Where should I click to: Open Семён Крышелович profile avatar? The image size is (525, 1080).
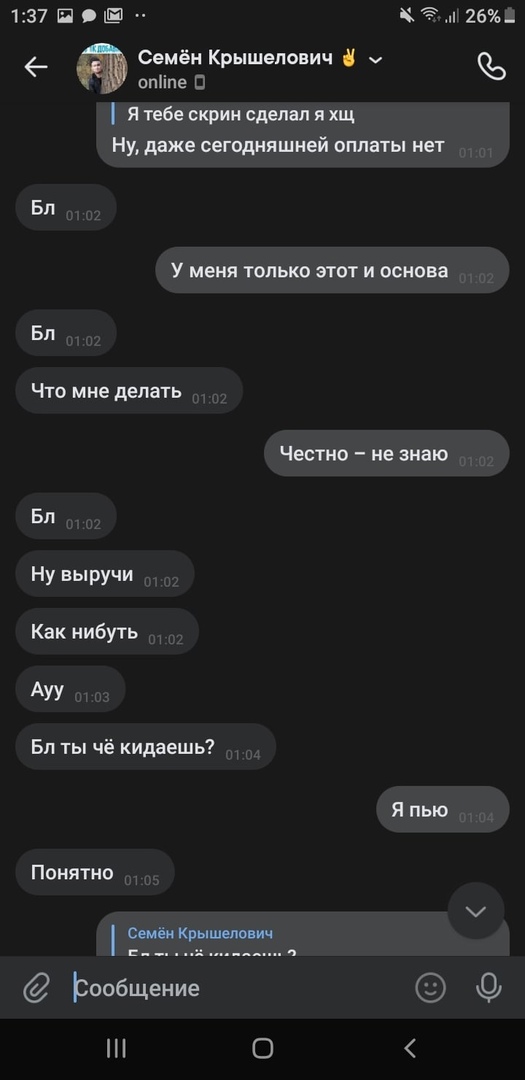101,68
